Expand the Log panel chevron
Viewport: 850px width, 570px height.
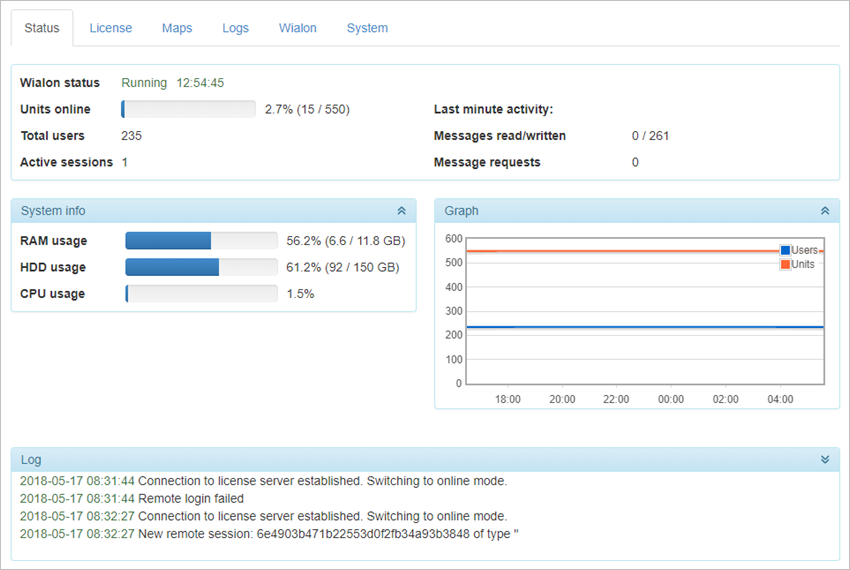825,460
